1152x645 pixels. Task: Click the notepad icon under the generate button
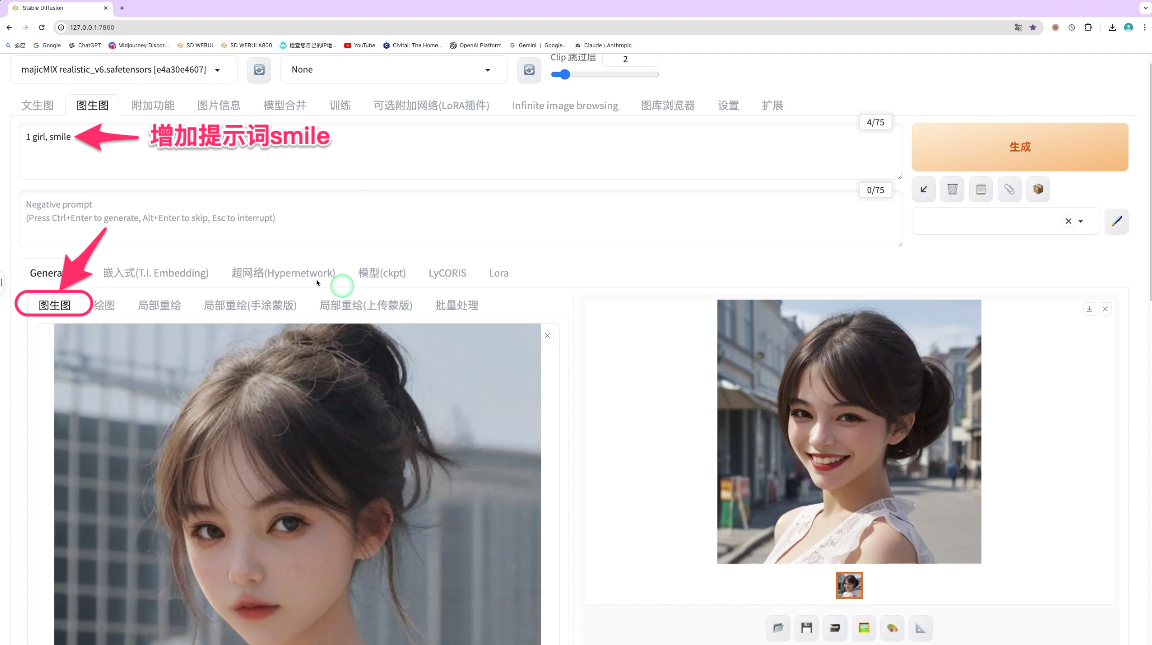981,190
